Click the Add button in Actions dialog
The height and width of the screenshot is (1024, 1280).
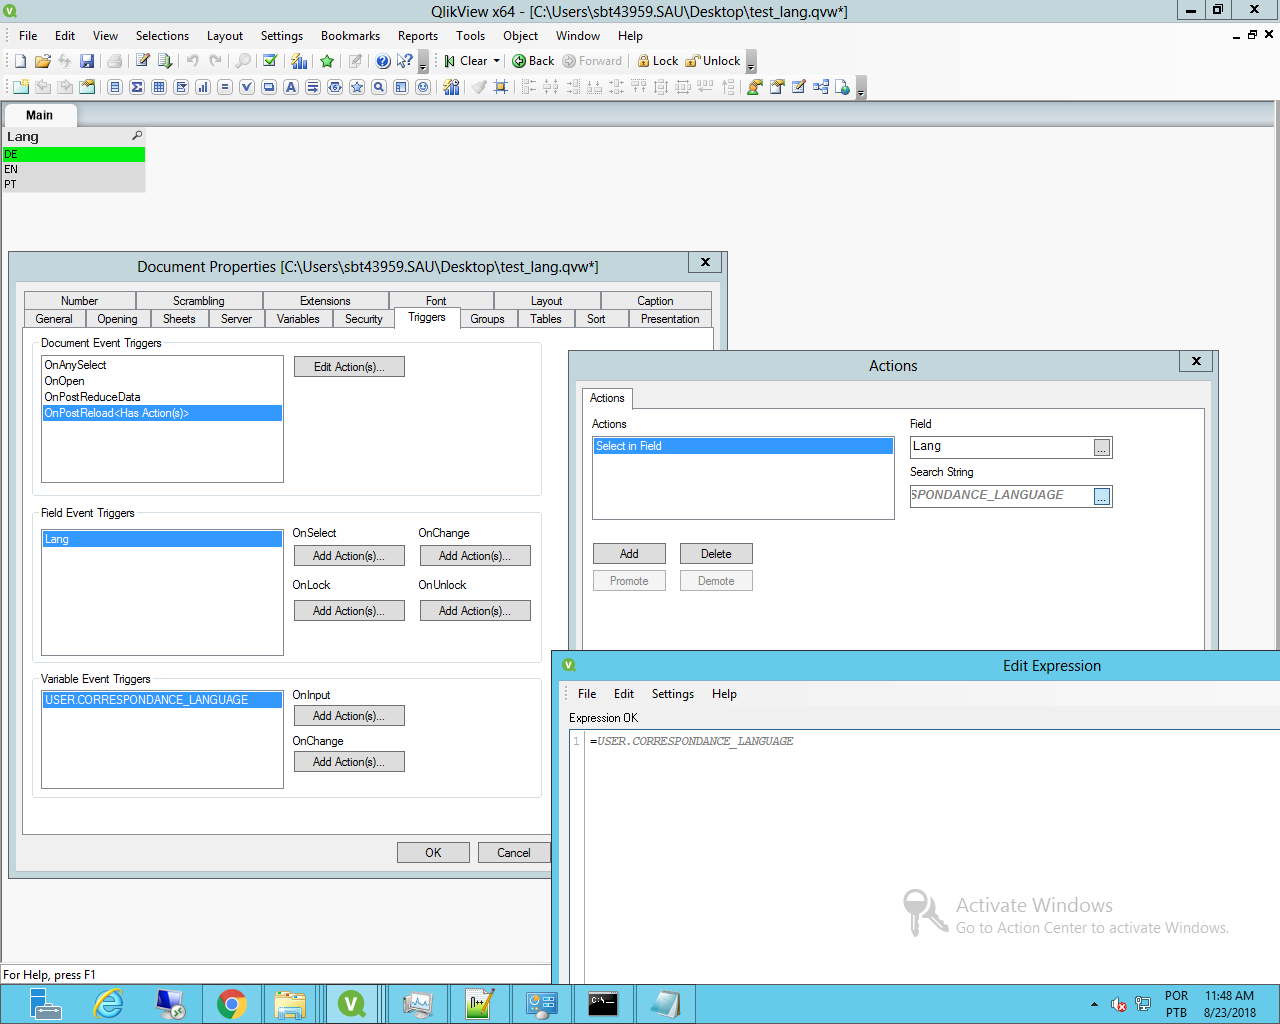point(629,554)
